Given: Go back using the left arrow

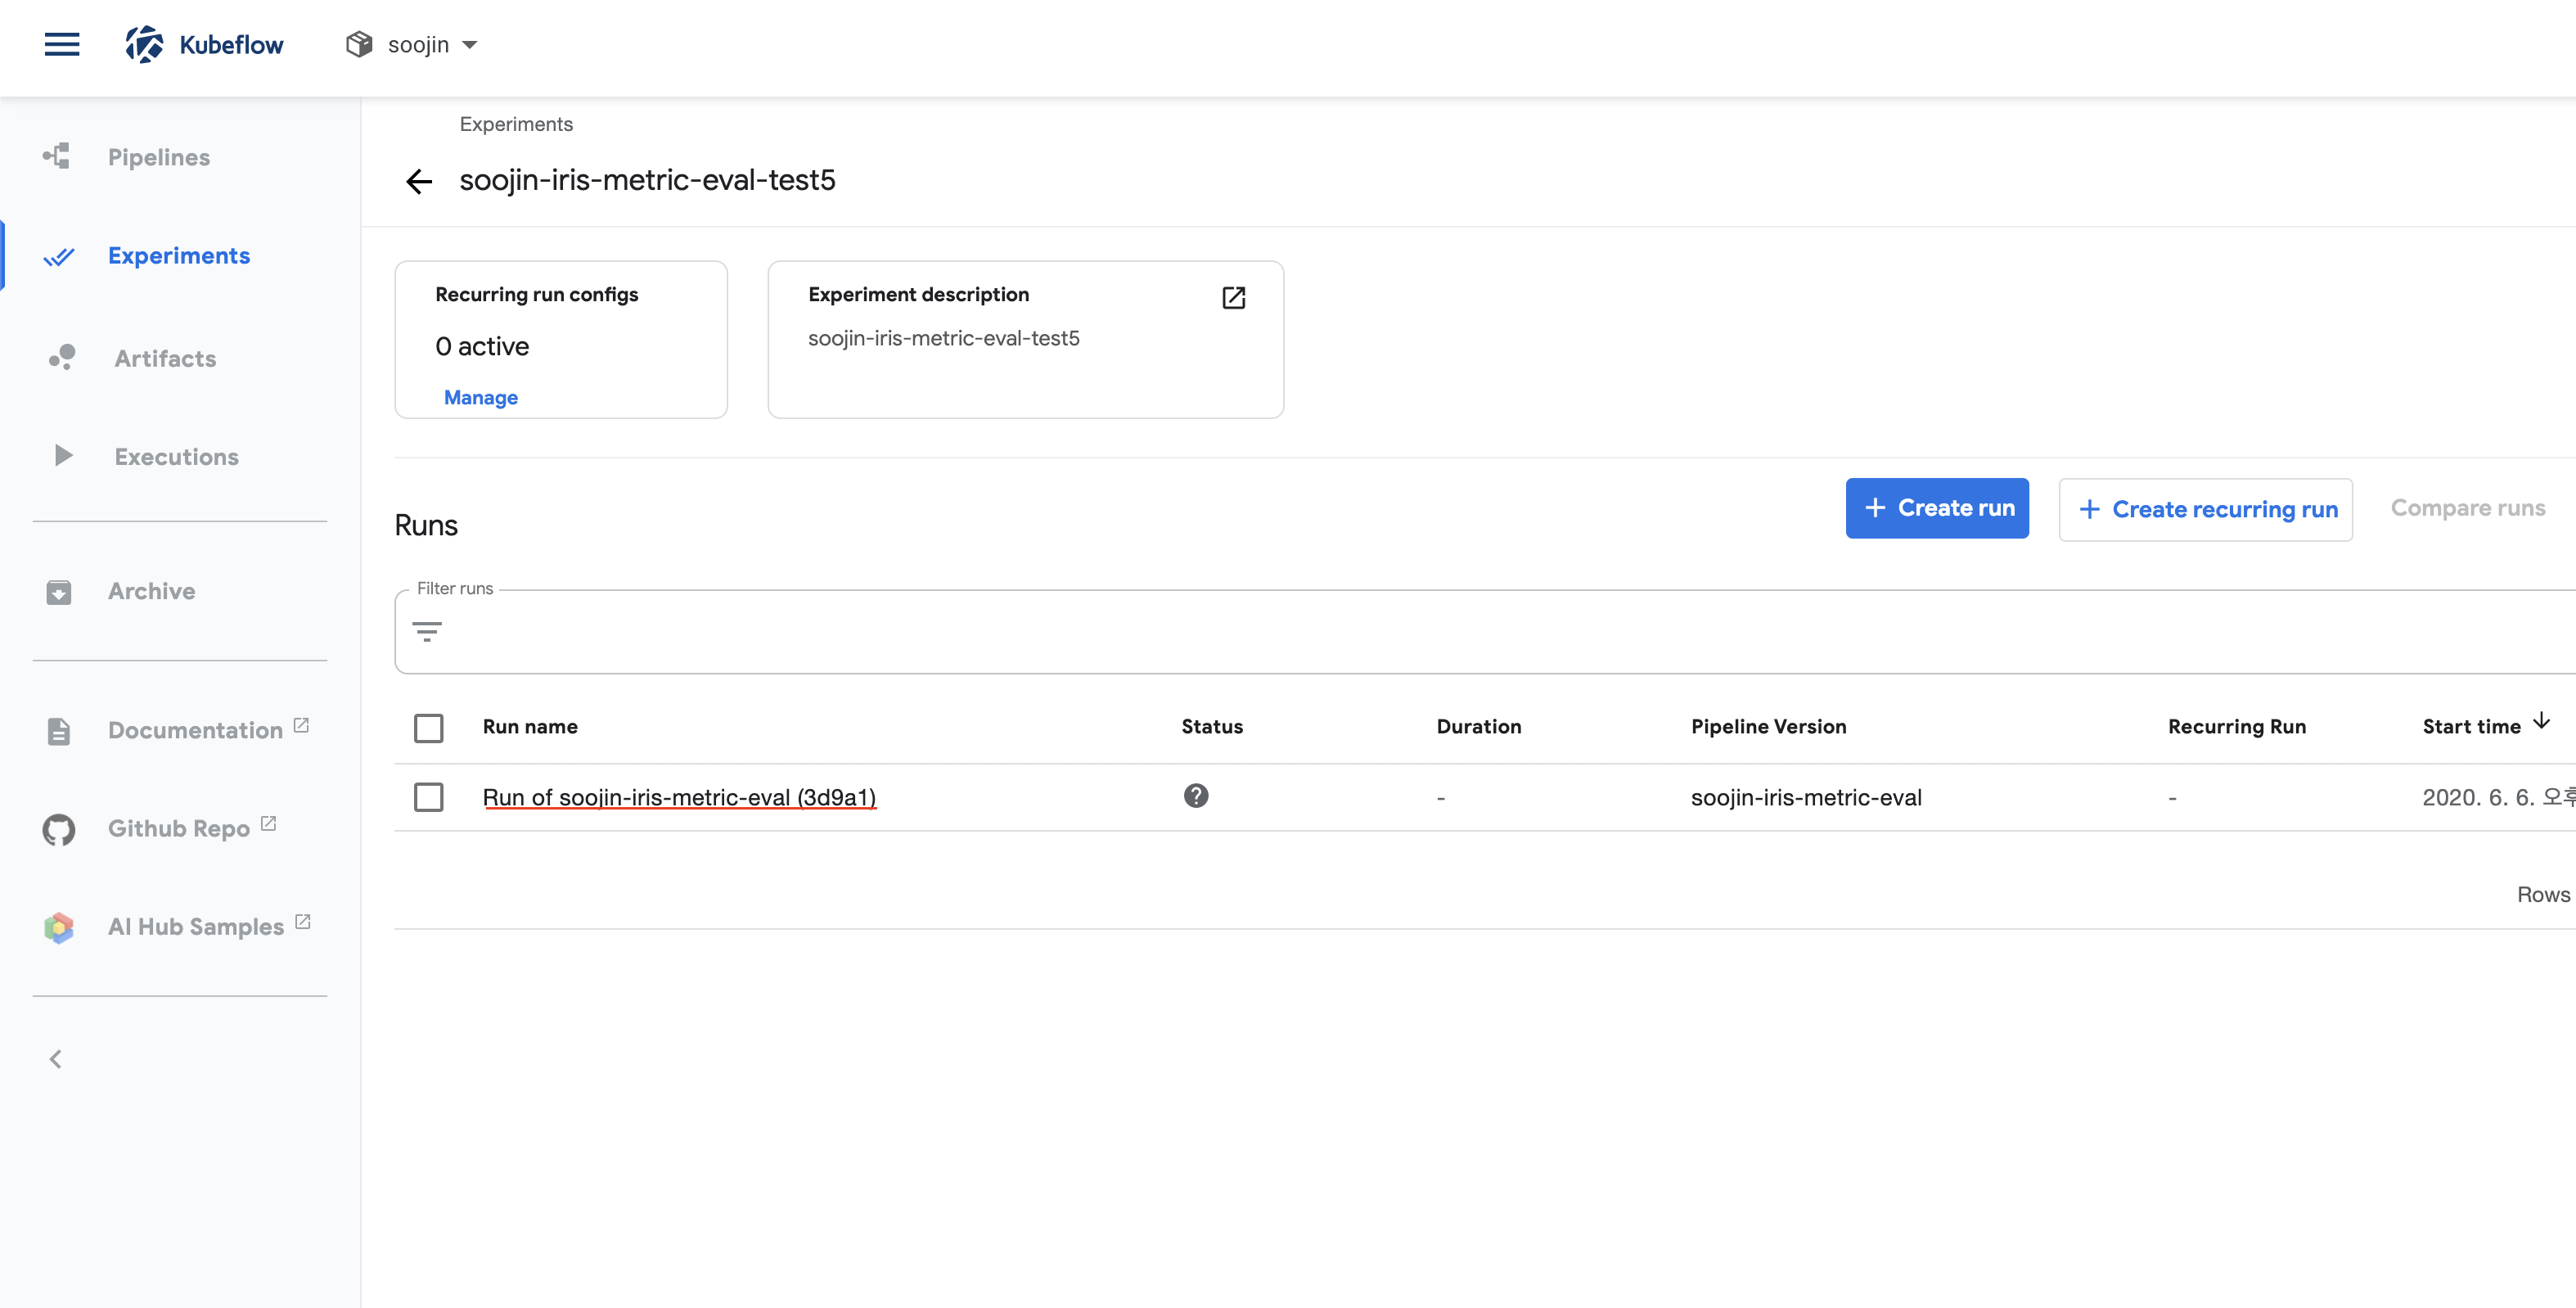Looking at the screenshot, I should pos(419,181).
